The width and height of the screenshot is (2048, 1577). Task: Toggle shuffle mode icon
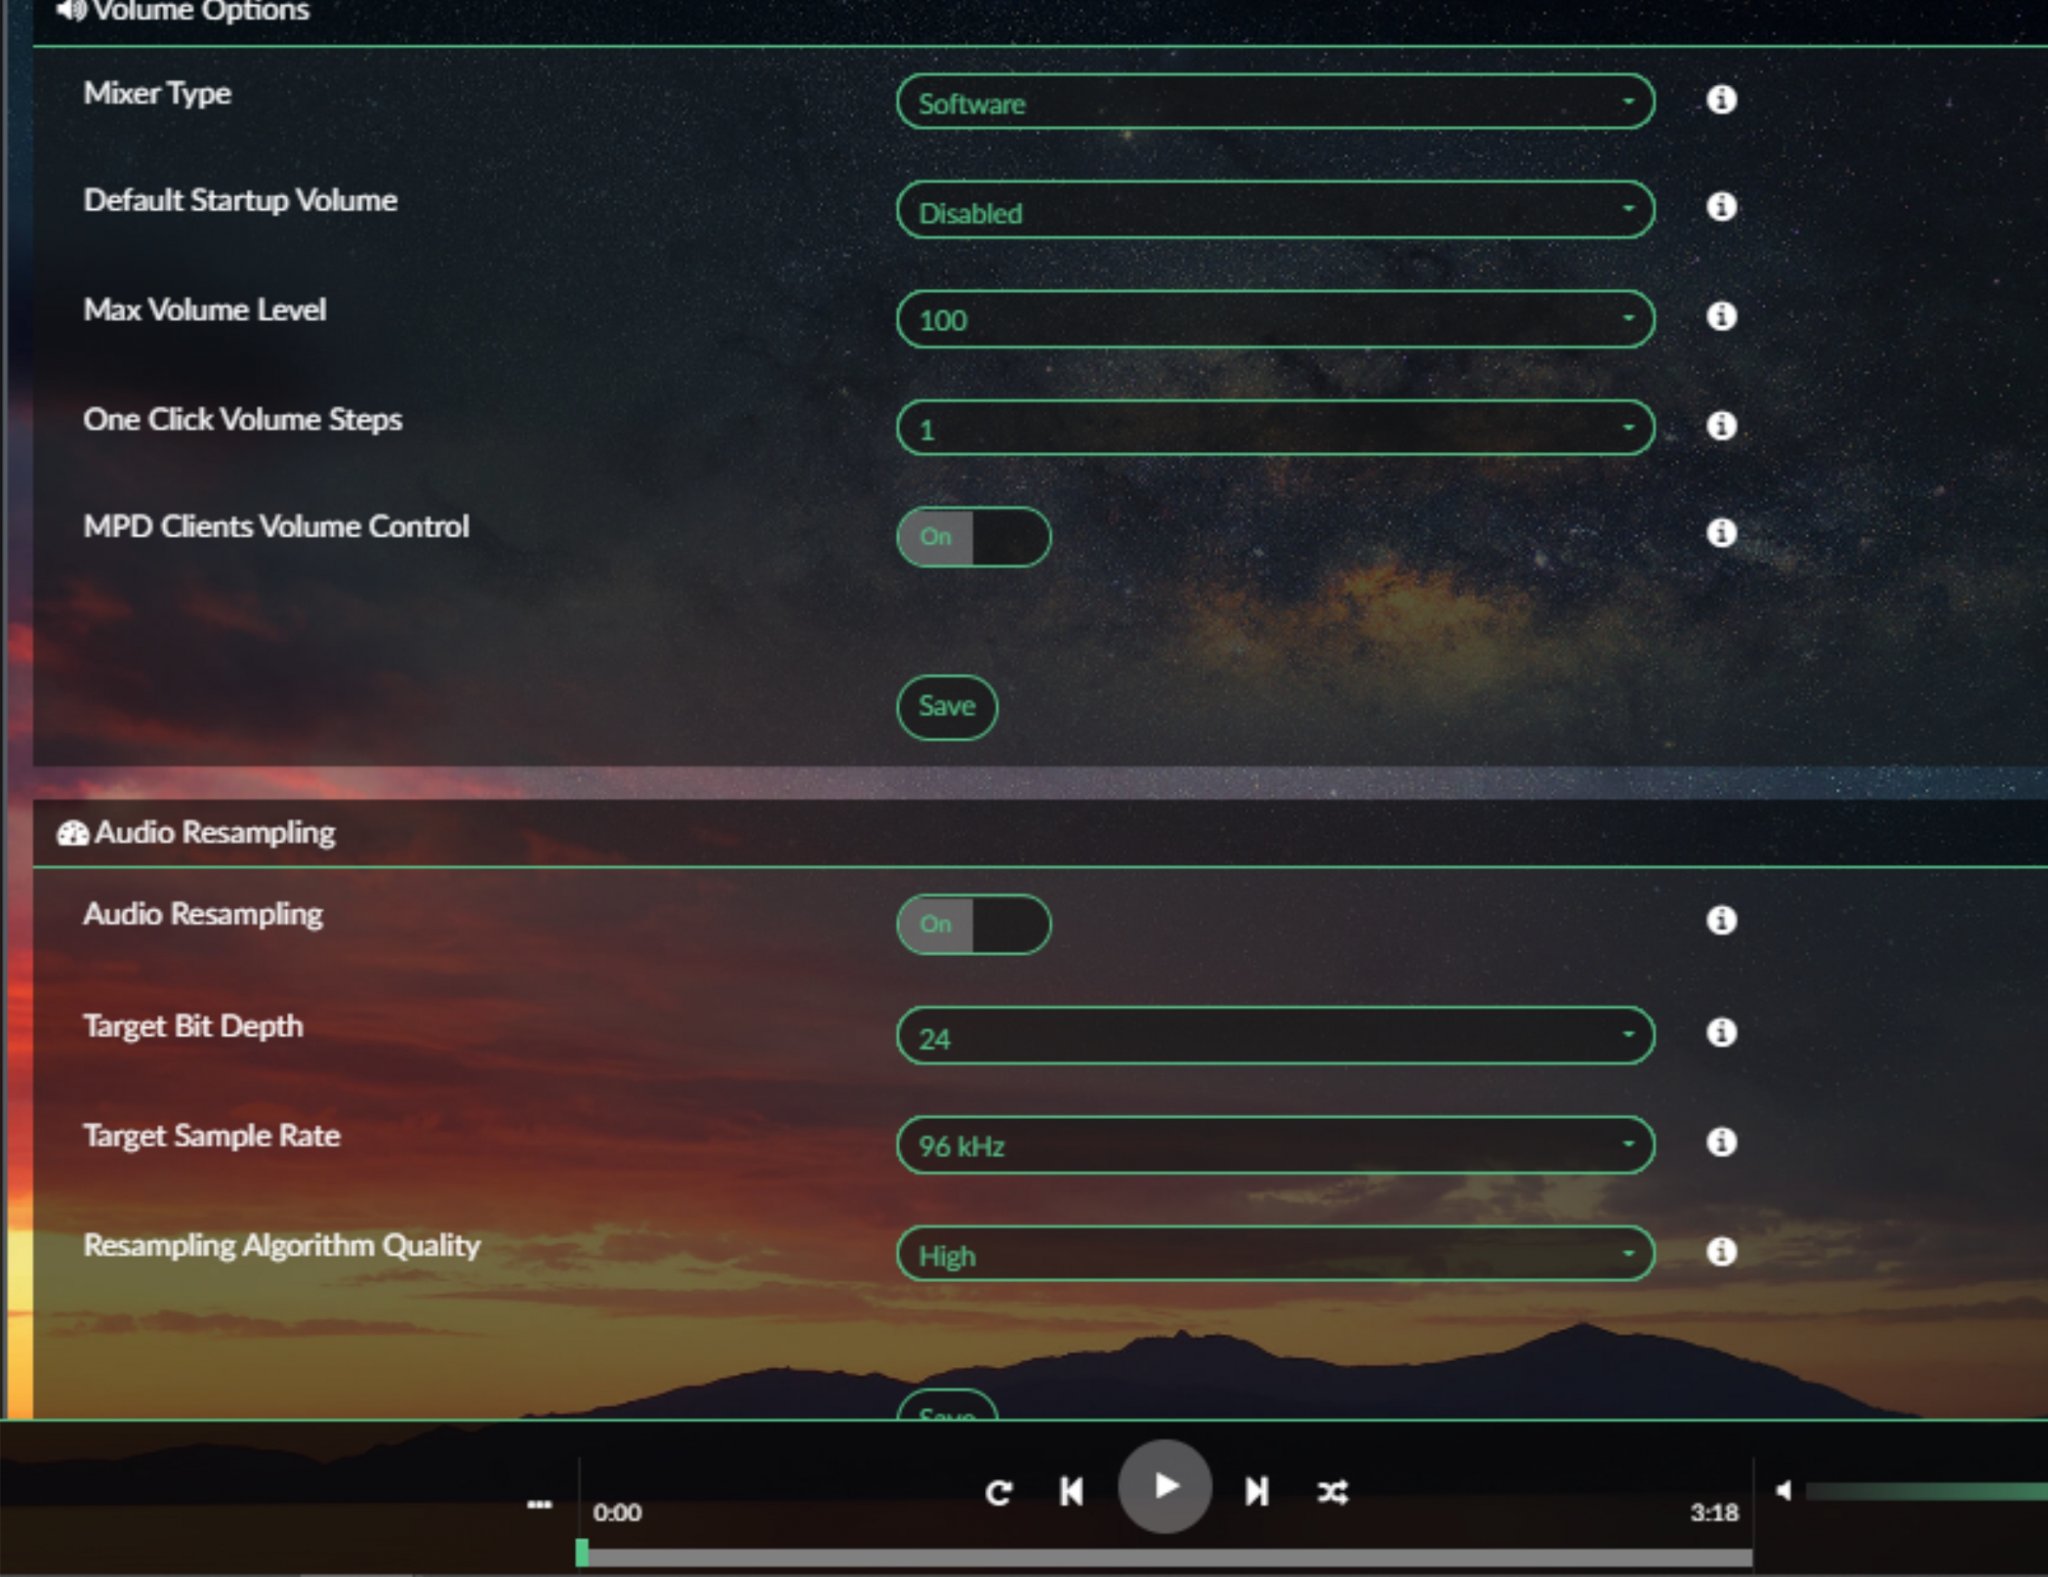pyautogui.click(x=1333, y=1493)
